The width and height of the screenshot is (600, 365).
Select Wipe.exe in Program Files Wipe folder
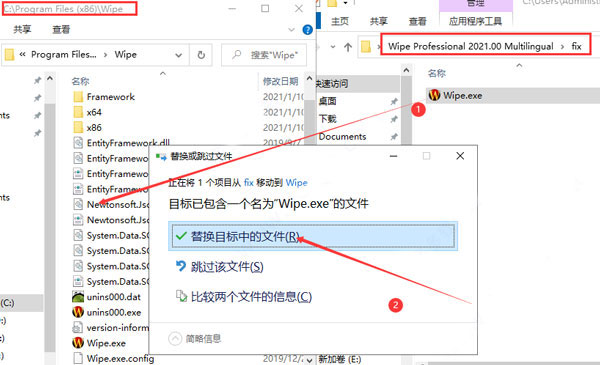coord(99,343)
